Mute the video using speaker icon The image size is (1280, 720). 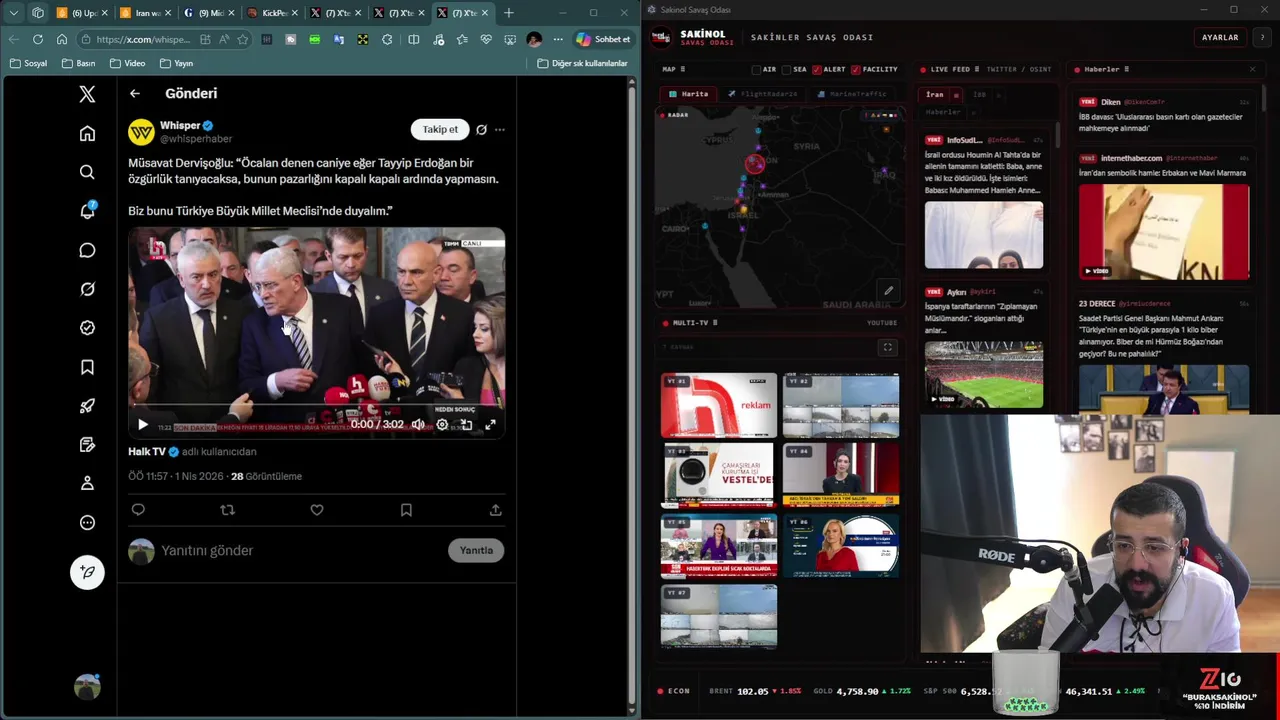point(418,424)
